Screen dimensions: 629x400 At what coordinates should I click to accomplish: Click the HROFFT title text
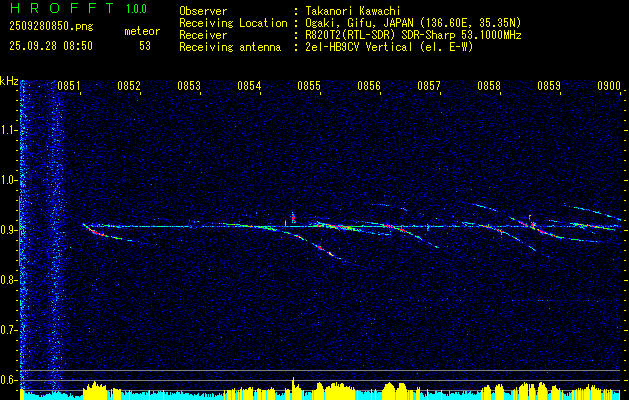pos(62,8)
